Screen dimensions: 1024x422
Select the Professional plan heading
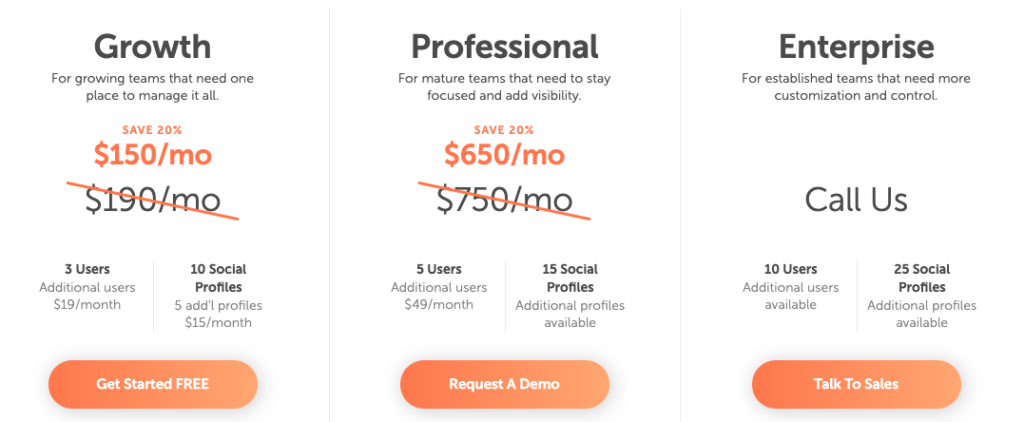505,46
